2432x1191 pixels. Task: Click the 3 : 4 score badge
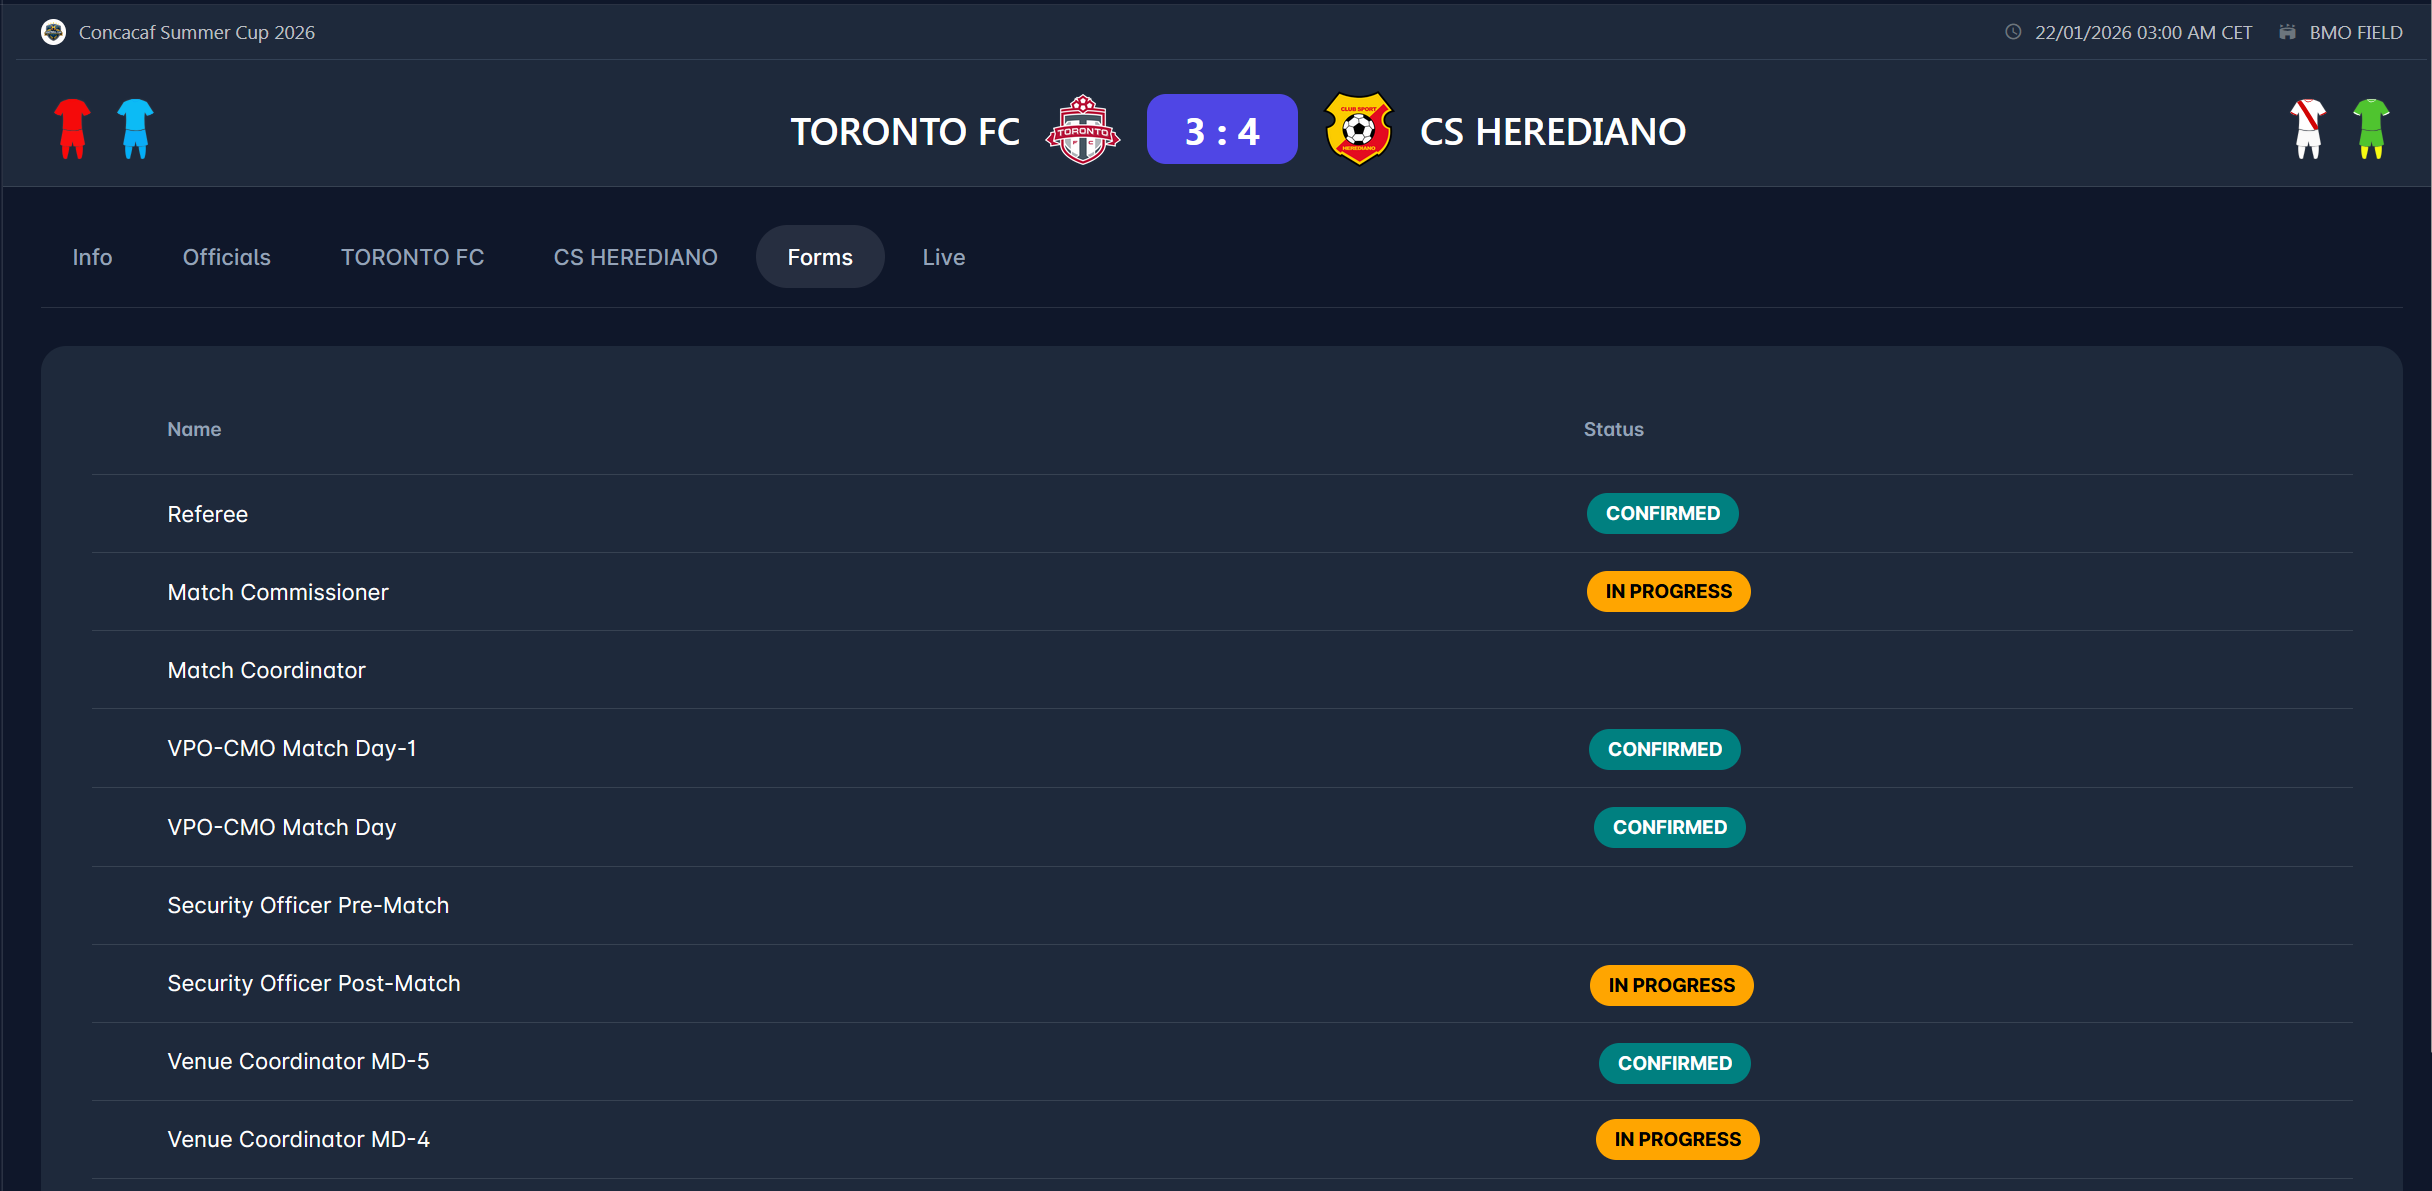(1221, 130)
